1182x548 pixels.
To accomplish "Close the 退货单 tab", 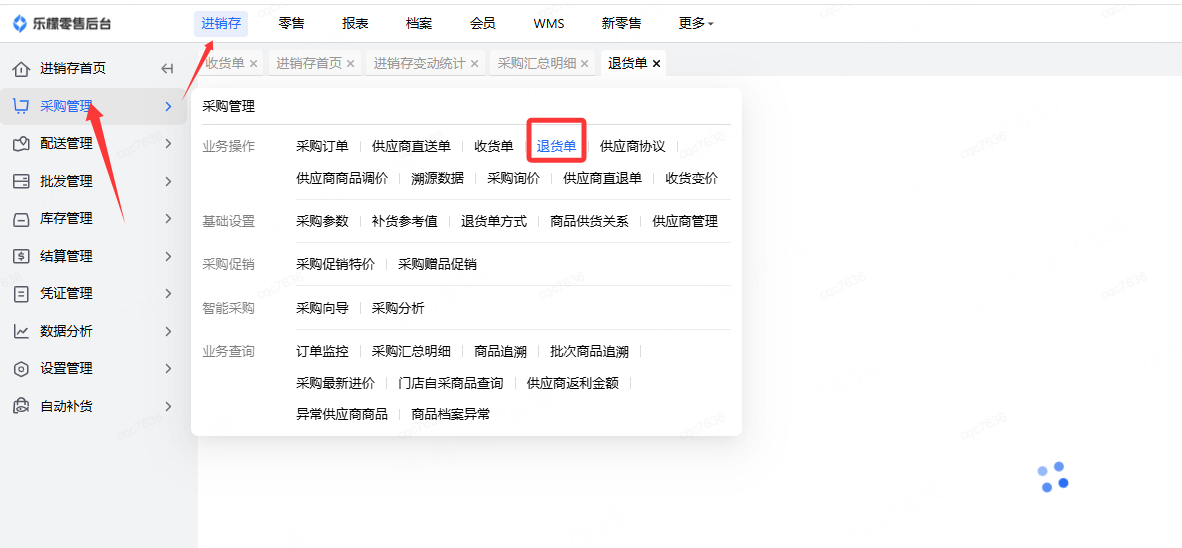I will tap(657, 64).
